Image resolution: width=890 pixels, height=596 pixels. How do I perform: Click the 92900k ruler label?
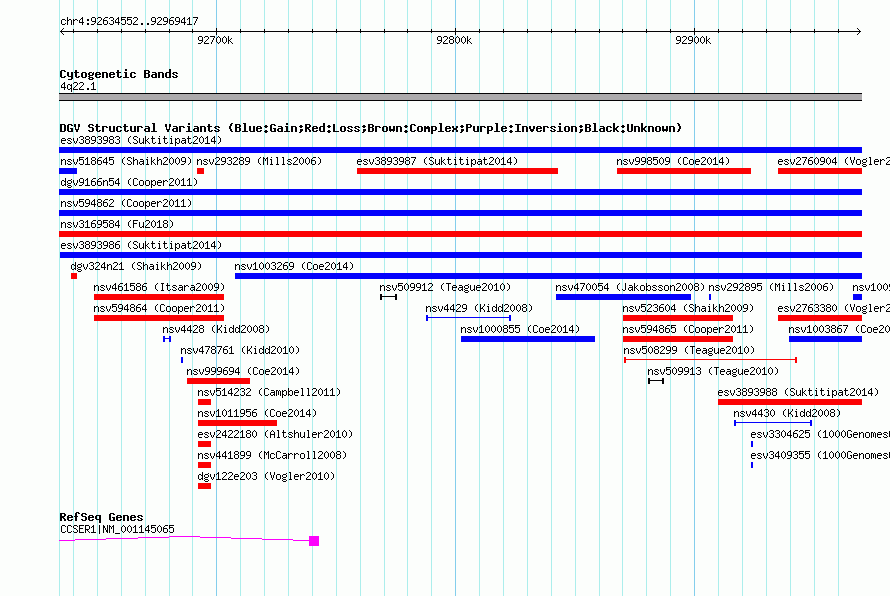[693, 40]
